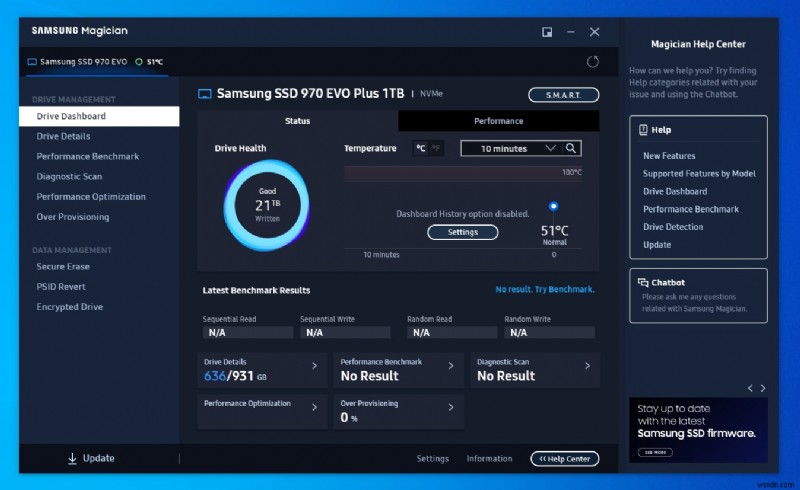
Task: Click Update in the bottom bar
Action: [x=91, y=458]
